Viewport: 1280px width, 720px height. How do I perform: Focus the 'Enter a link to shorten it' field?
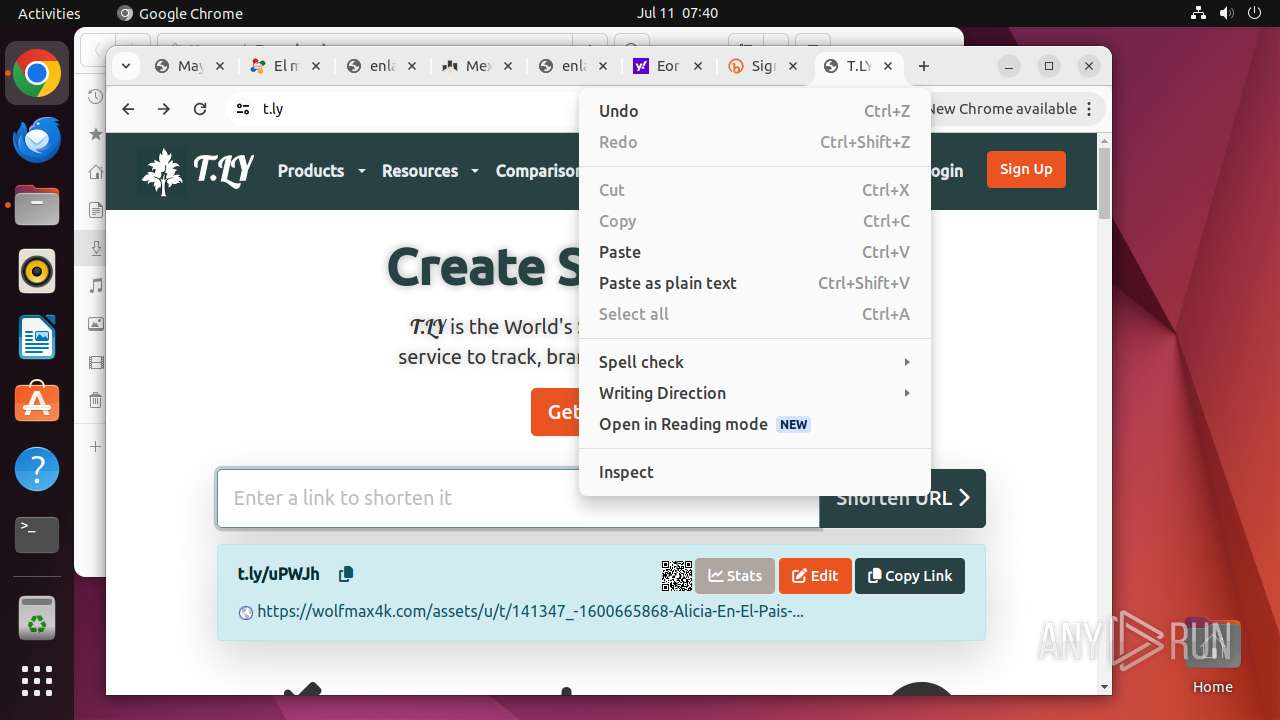518,498
